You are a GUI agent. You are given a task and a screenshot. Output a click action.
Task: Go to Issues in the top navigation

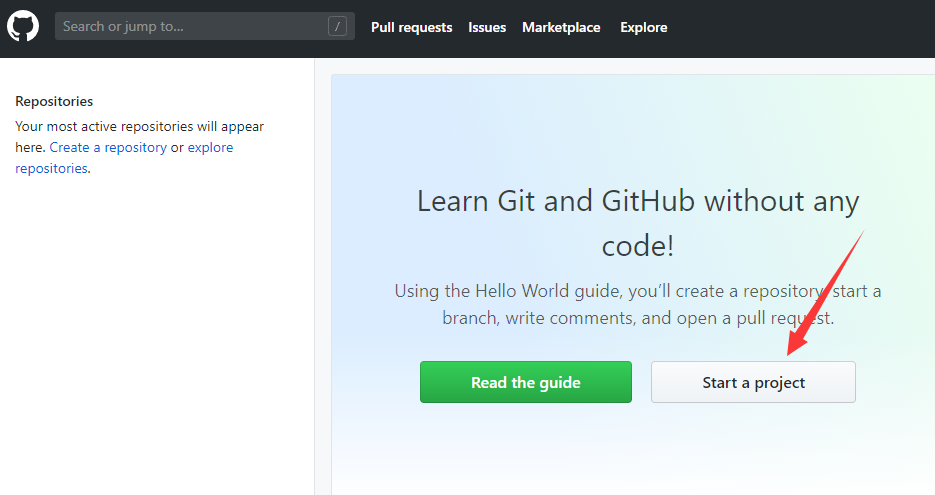click(487, 27)
